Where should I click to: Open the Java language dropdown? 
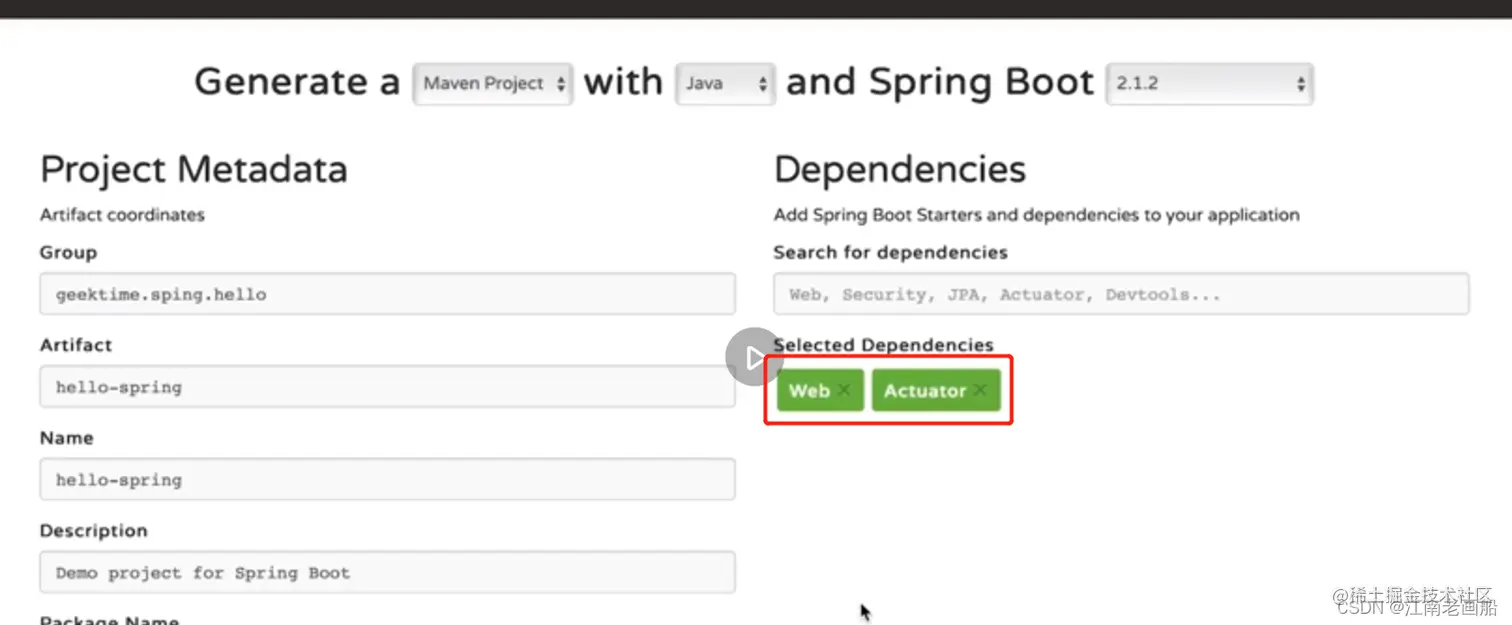726,84
